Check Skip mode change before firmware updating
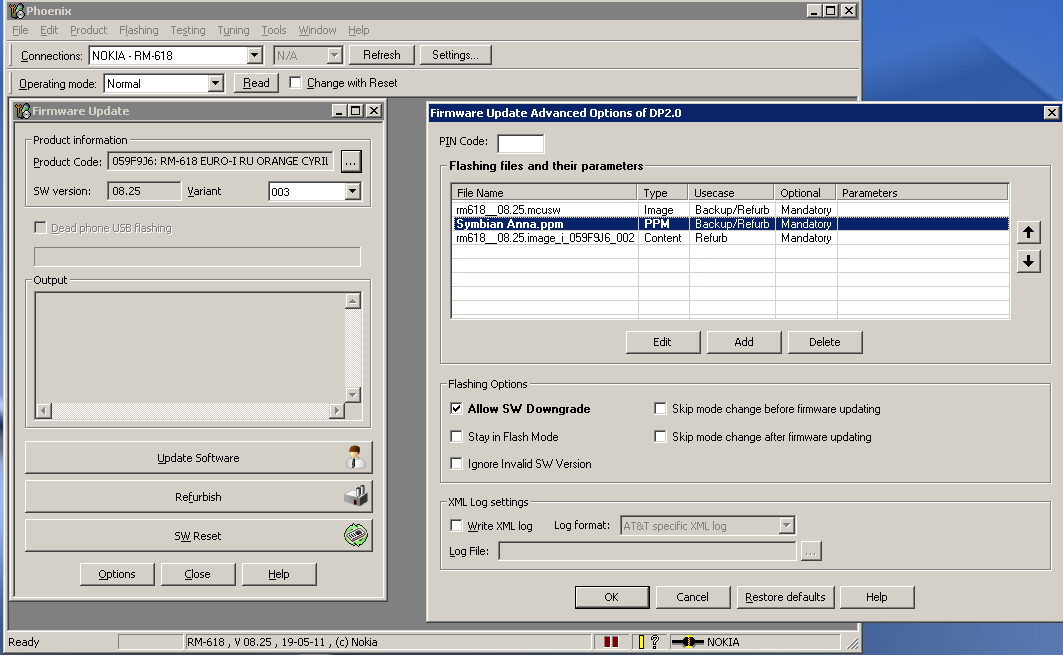Viewport: 1063px width, 655px height. 660,408
